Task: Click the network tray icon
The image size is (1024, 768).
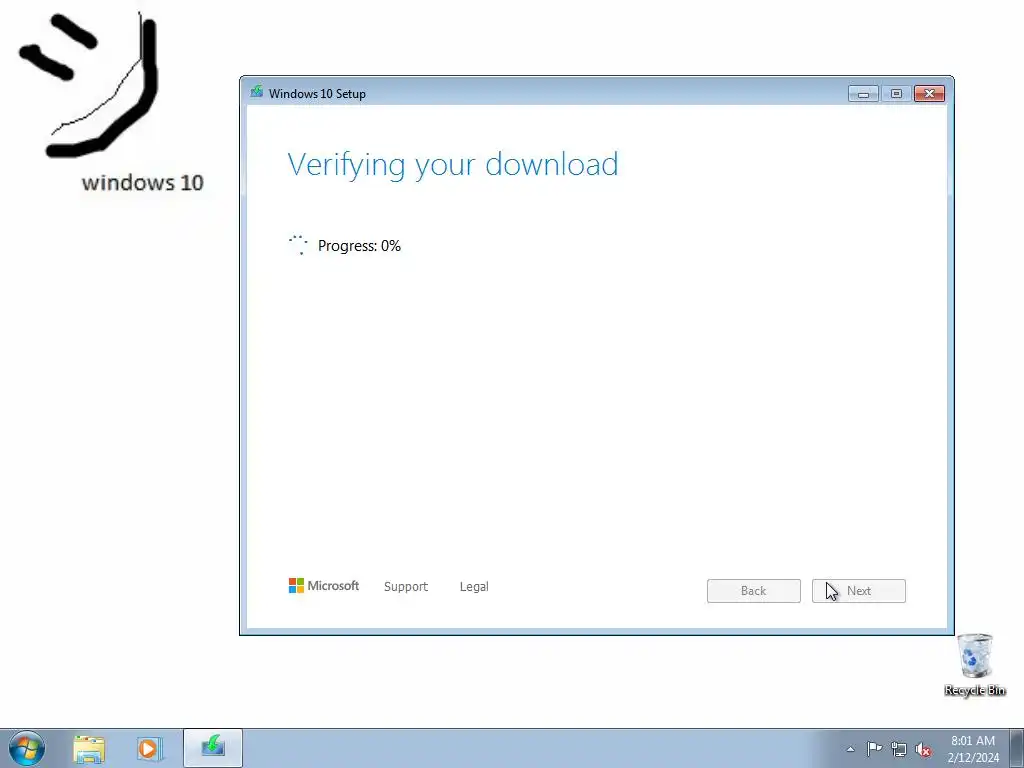Action: tap(899, 749)
